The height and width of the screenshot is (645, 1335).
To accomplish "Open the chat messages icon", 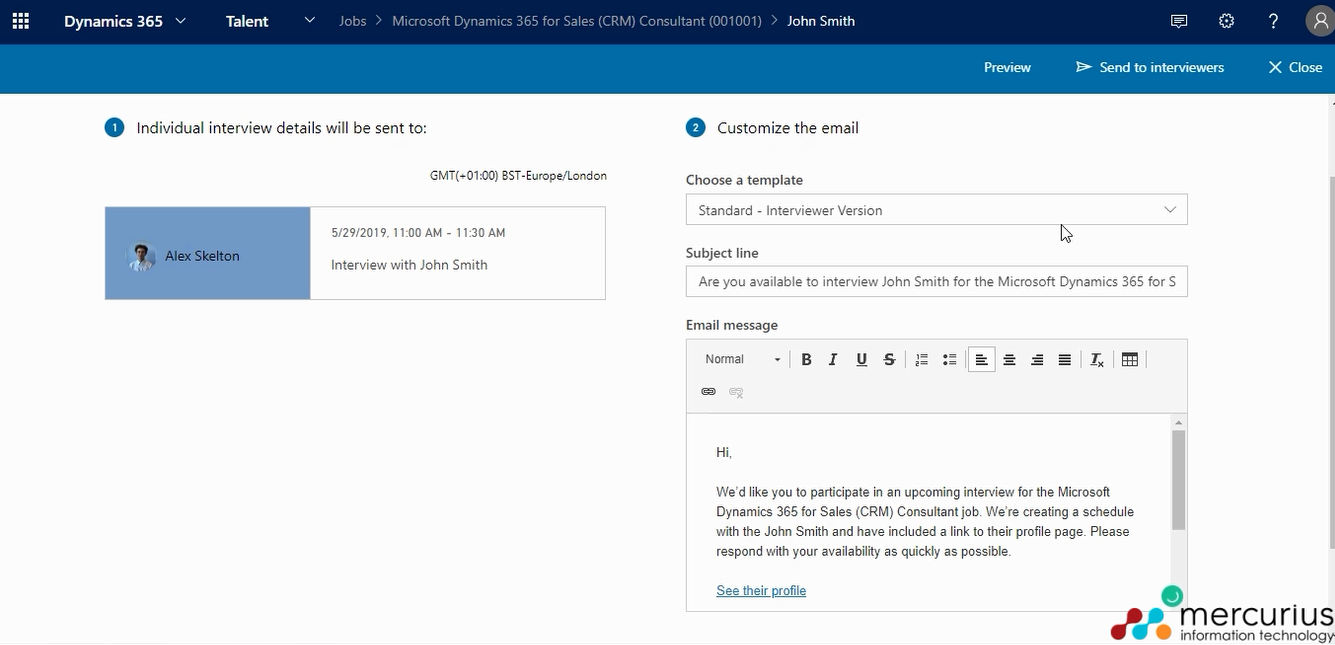I will point(1179,21).
